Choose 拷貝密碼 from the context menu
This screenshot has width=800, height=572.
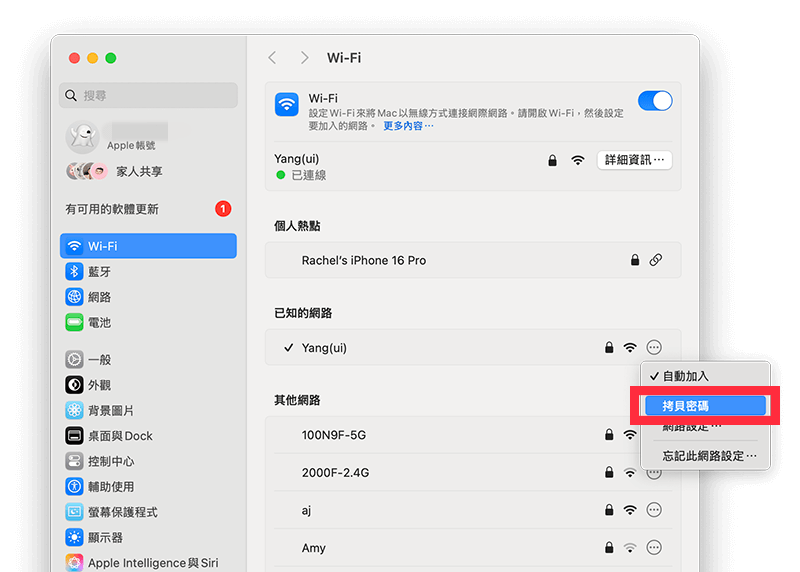(x=705, y=406)
